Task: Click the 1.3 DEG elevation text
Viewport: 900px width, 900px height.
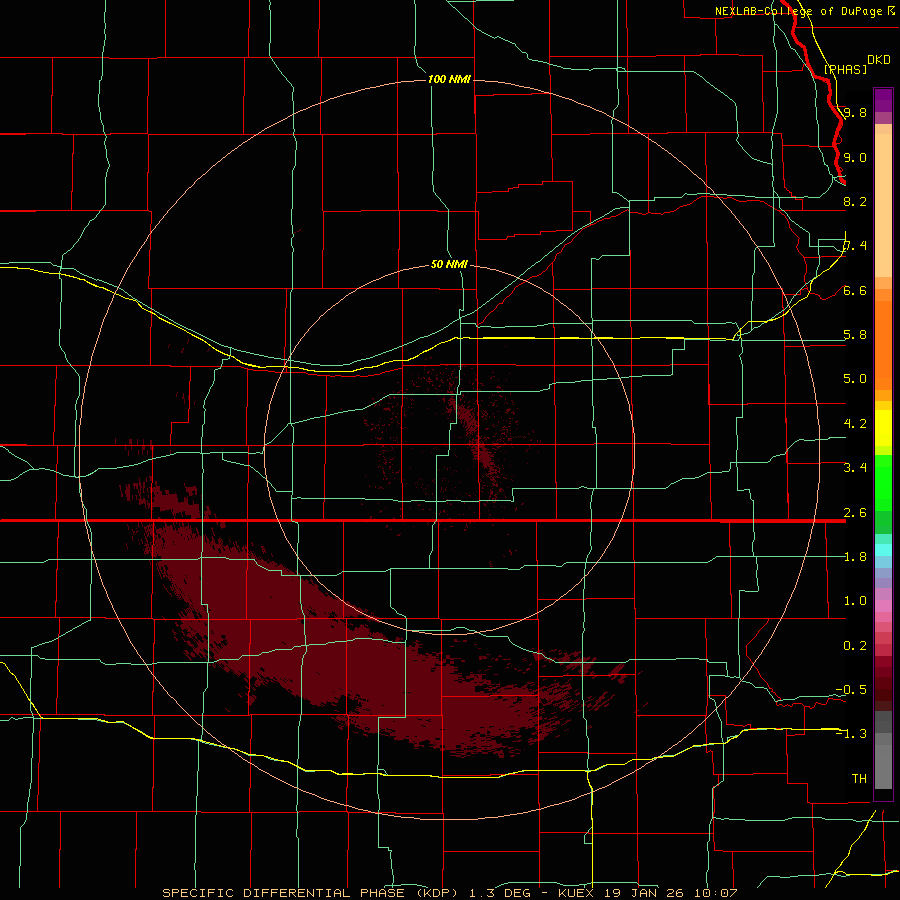Action: 500,893
